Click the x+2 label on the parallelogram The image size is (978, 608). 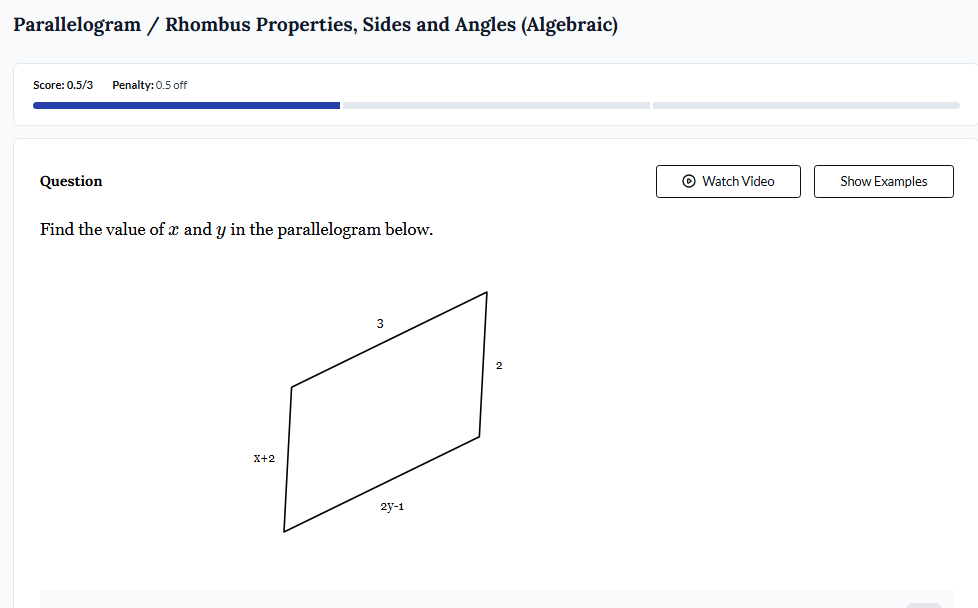coord(265,458)
